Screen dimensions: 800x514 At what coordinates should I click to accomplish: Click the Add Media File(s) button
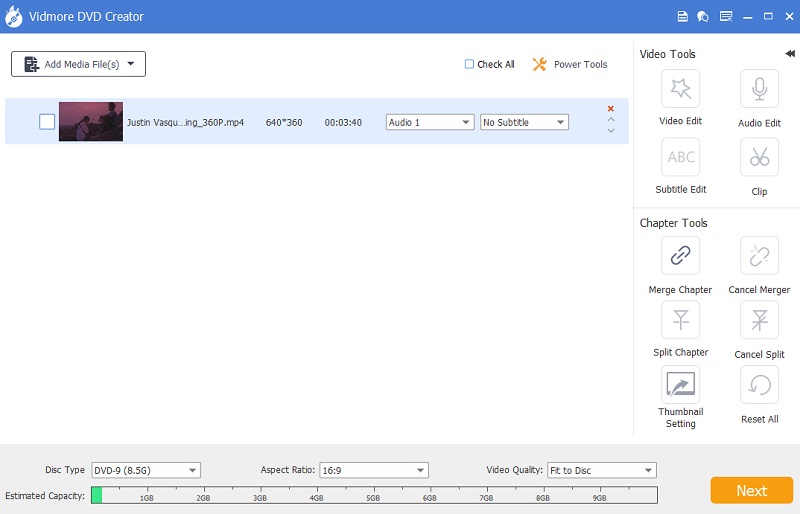pyautogui.click(x=78, y=64)
